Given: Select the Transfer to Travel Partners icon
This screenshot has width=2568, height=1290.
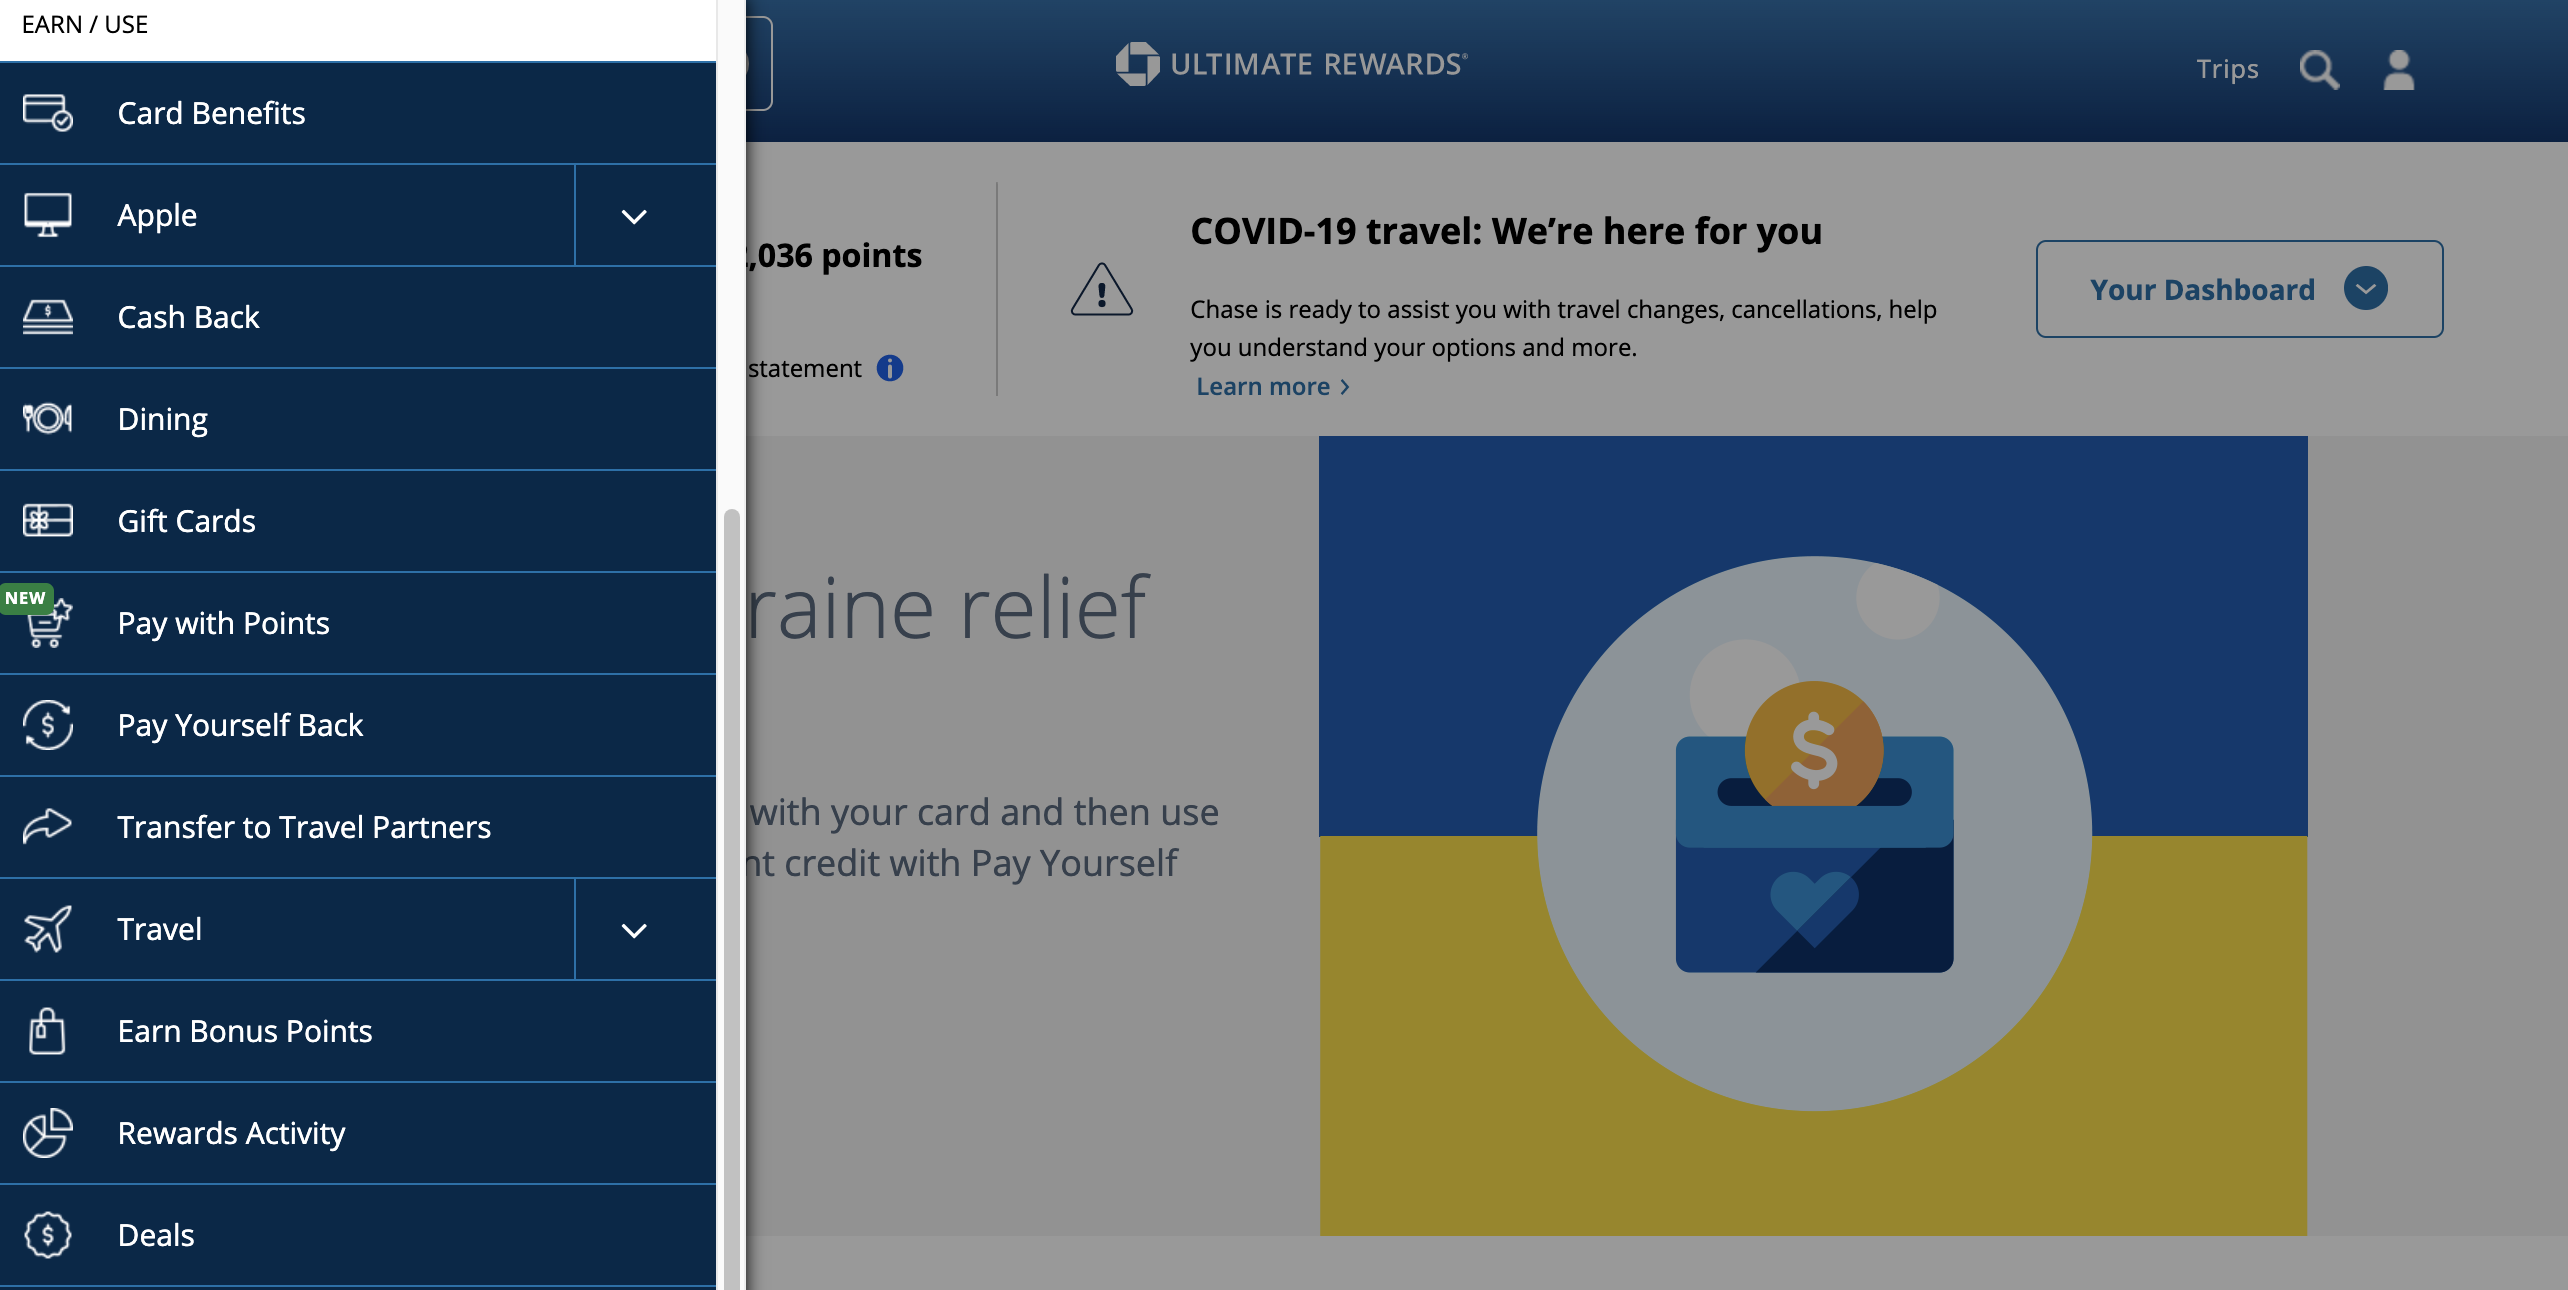Looking at the screenshot, I should (x=46, y=826).
